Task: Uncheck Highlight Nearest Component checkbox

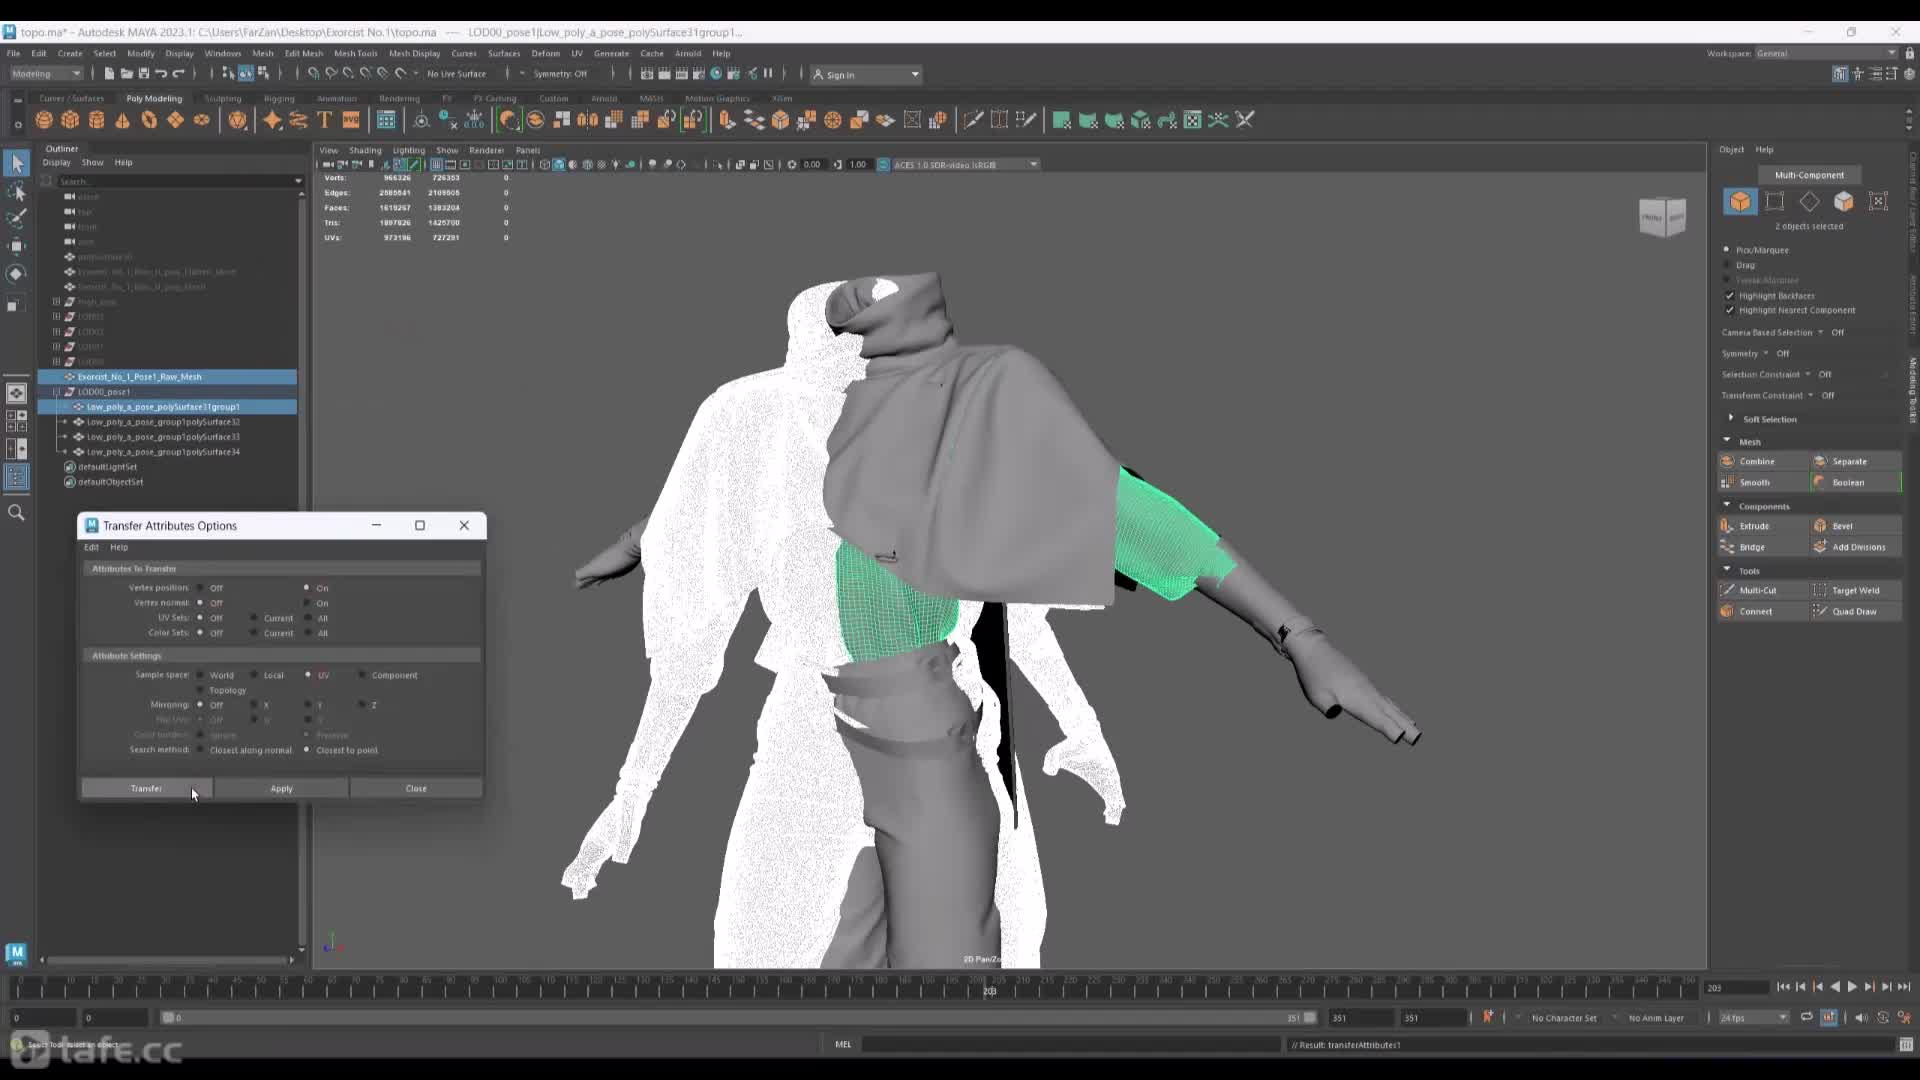Action: click(1730, 310)
